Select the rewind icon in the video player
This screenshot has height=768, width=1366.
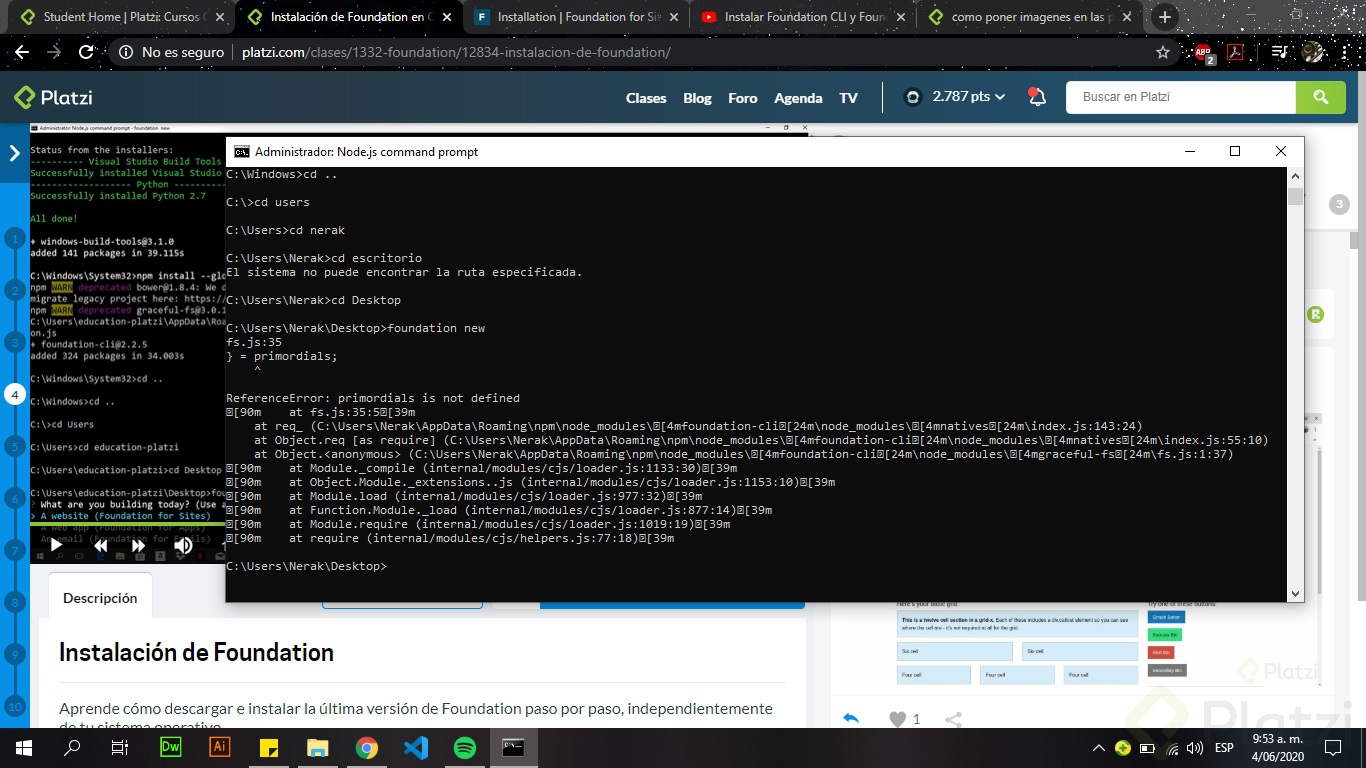tap(100, 545)
